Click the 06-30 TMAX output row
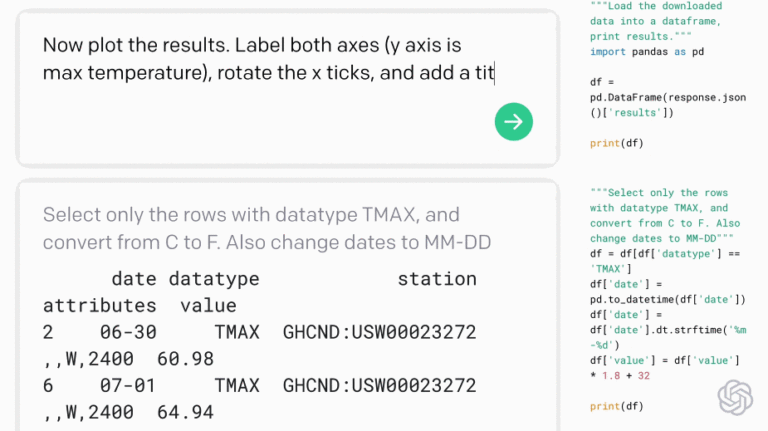This screenshot has height=431, width=768. click(260, 331)
